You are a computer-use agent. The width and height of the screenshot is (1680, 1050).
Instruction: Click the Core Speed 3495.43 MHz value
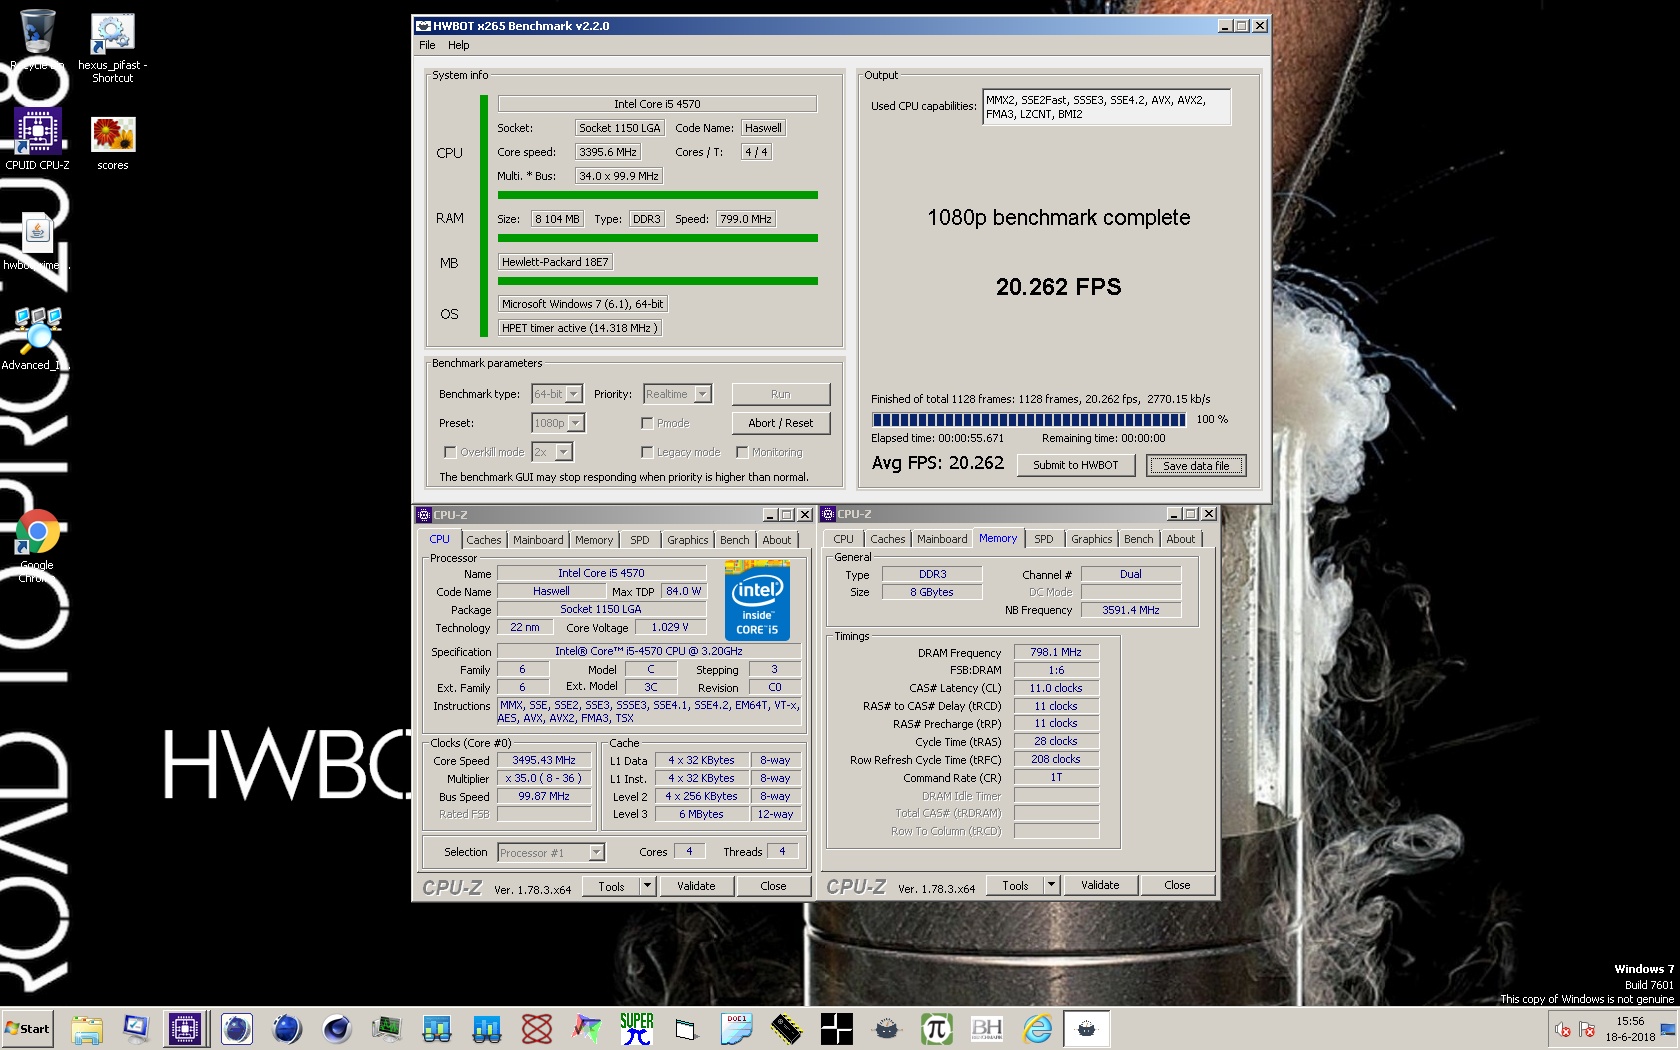pyautogui.click(x=544, y=761)
